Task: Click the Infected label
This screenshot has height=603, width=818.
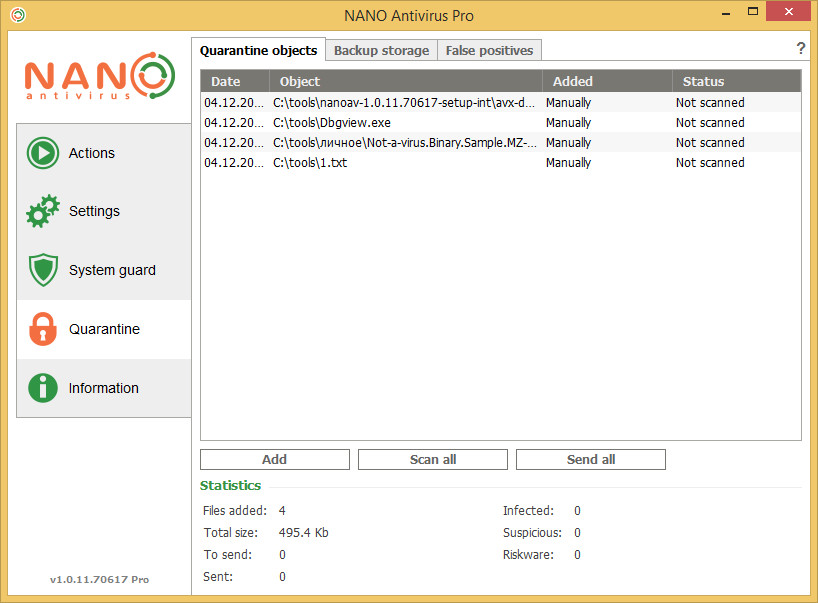Action: click(x=528, y=511)
